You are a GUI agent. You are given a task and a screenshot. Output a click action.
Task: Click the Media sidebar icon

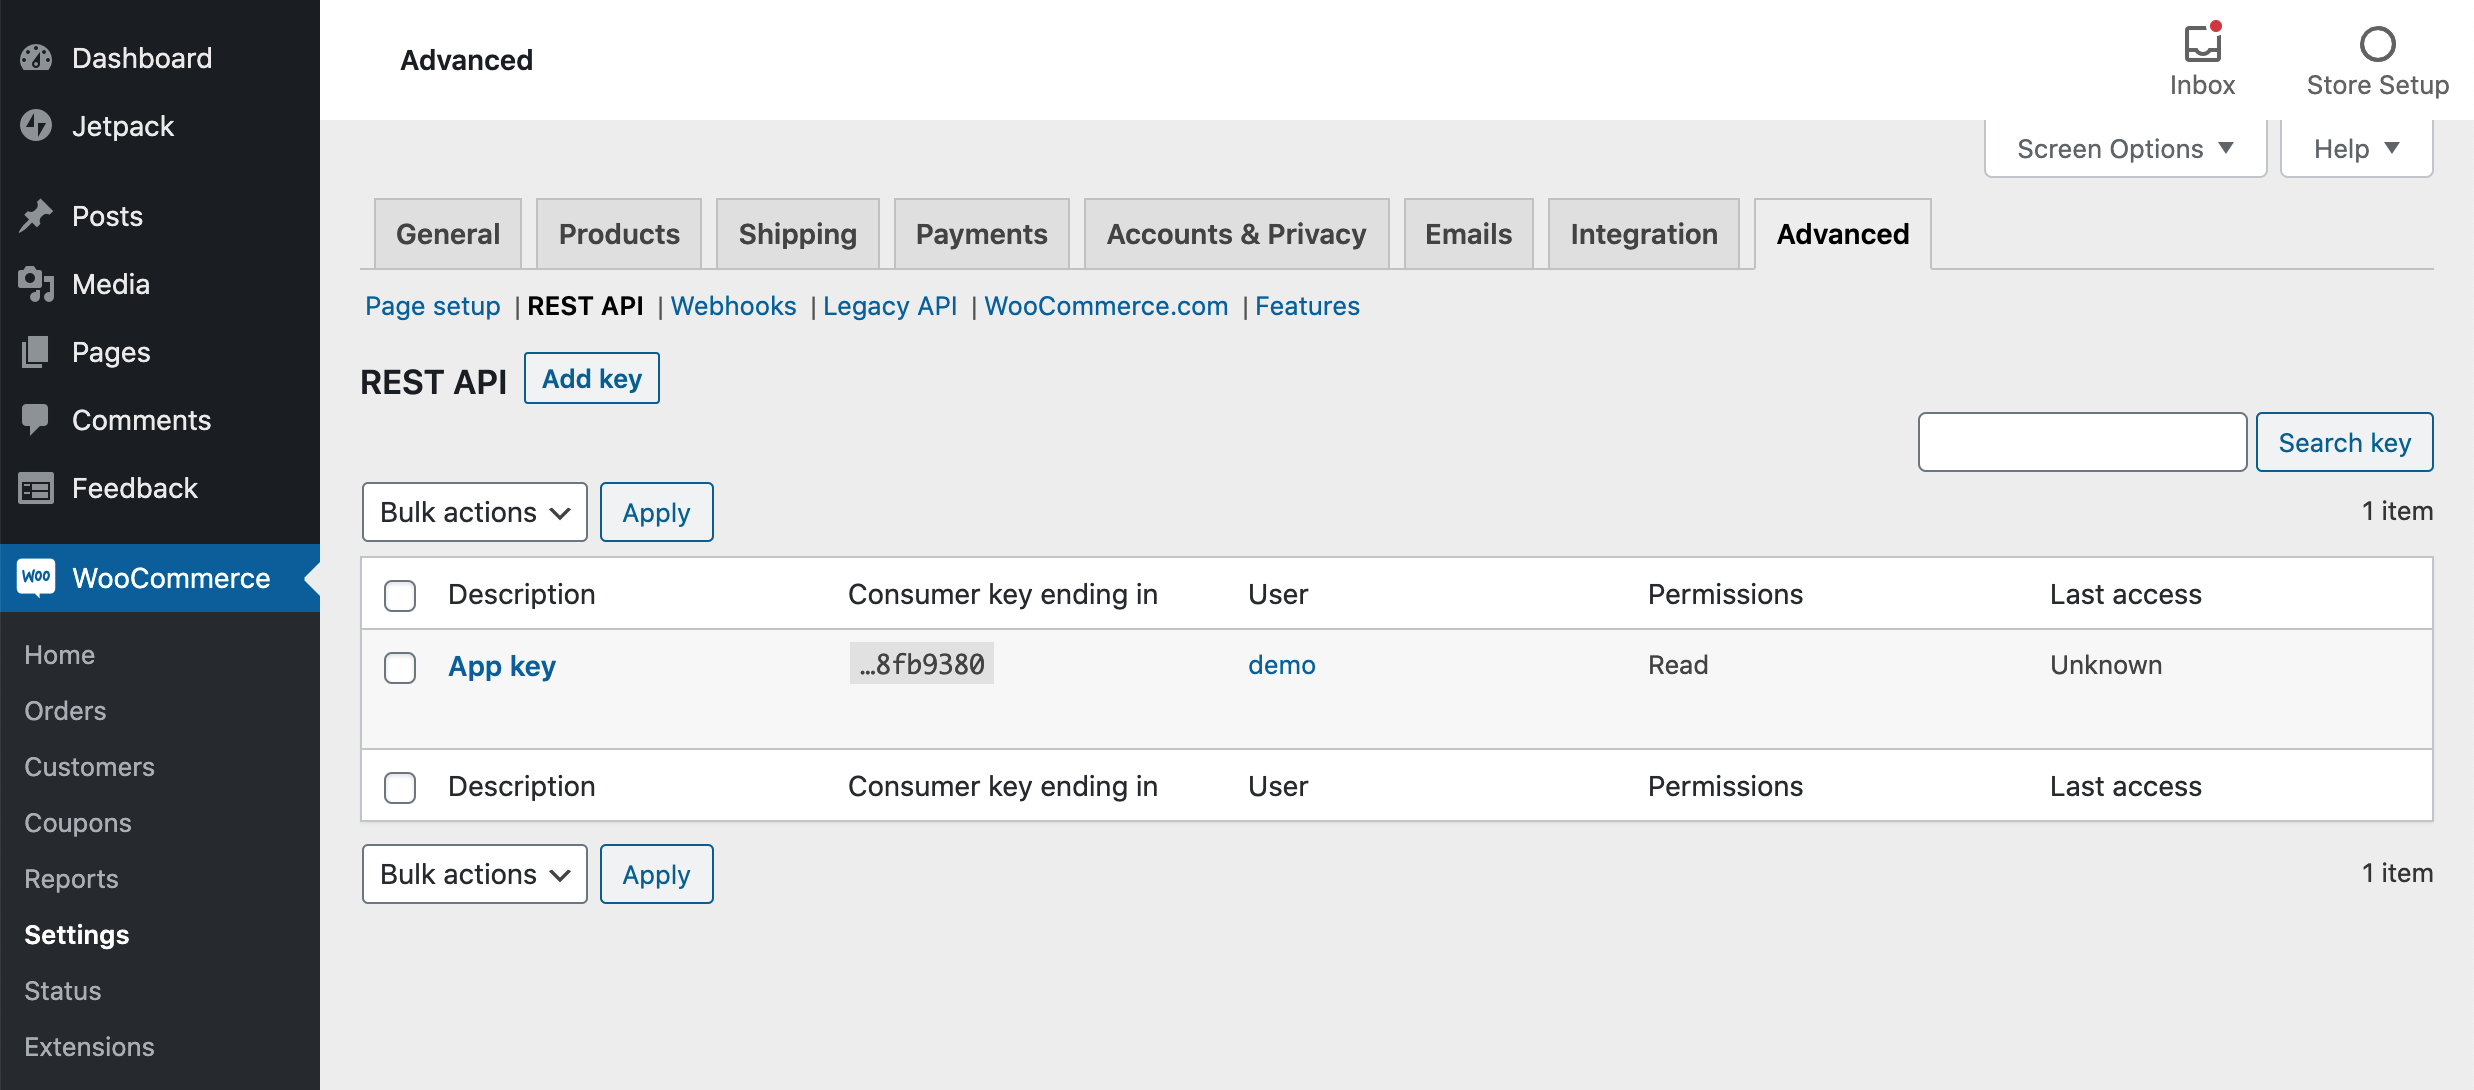38,284
